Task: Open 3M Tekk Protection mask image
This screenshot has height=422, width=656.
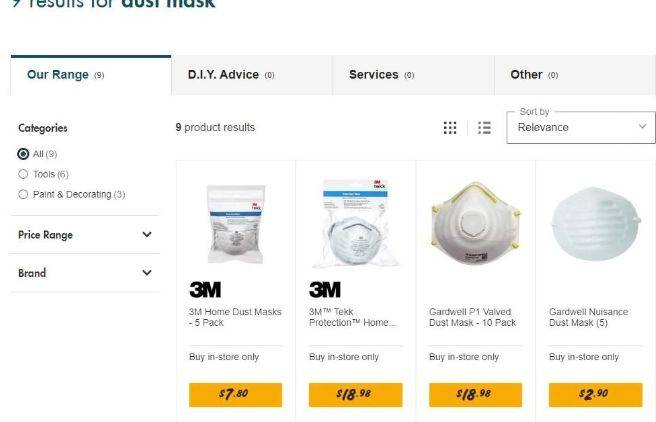Action: point(355,223)
